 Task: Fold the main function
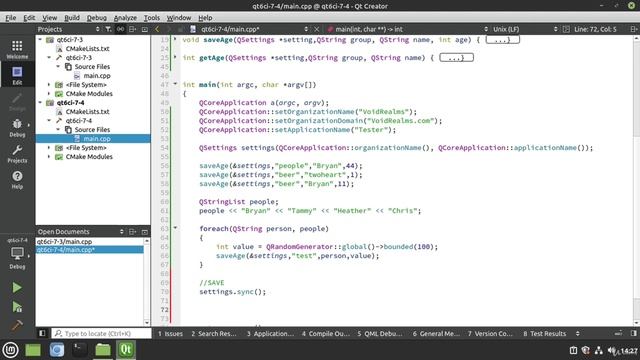pos(176,84)
